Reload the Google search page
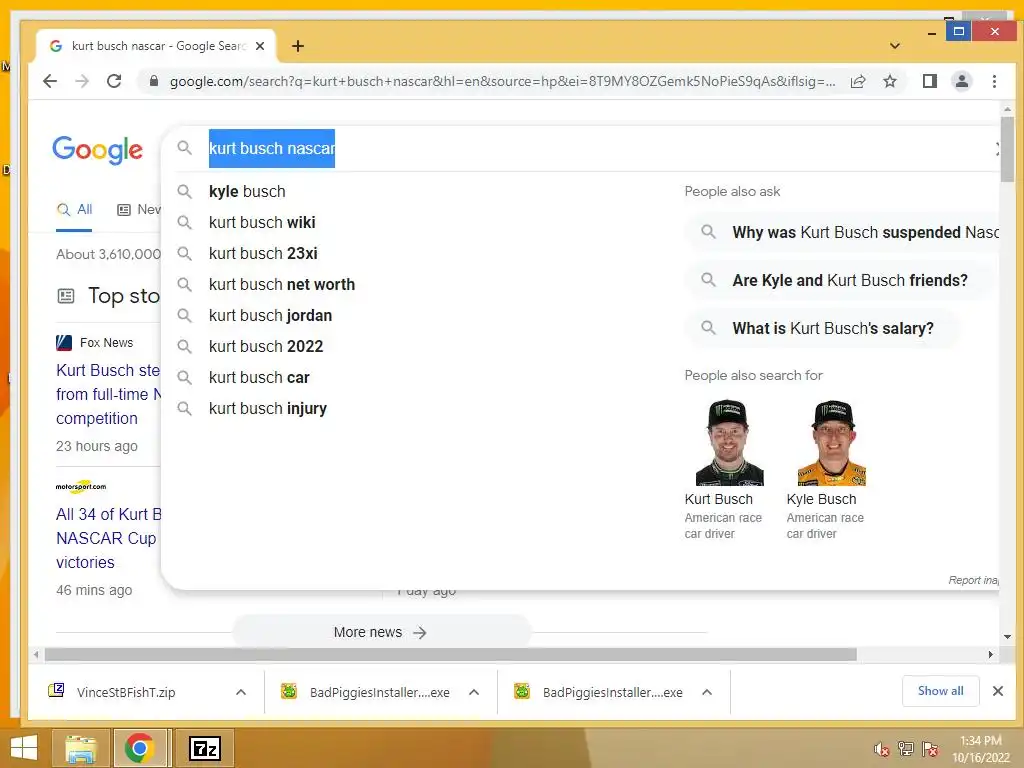This screenshot has height=768, width=1024. [114, 81]
